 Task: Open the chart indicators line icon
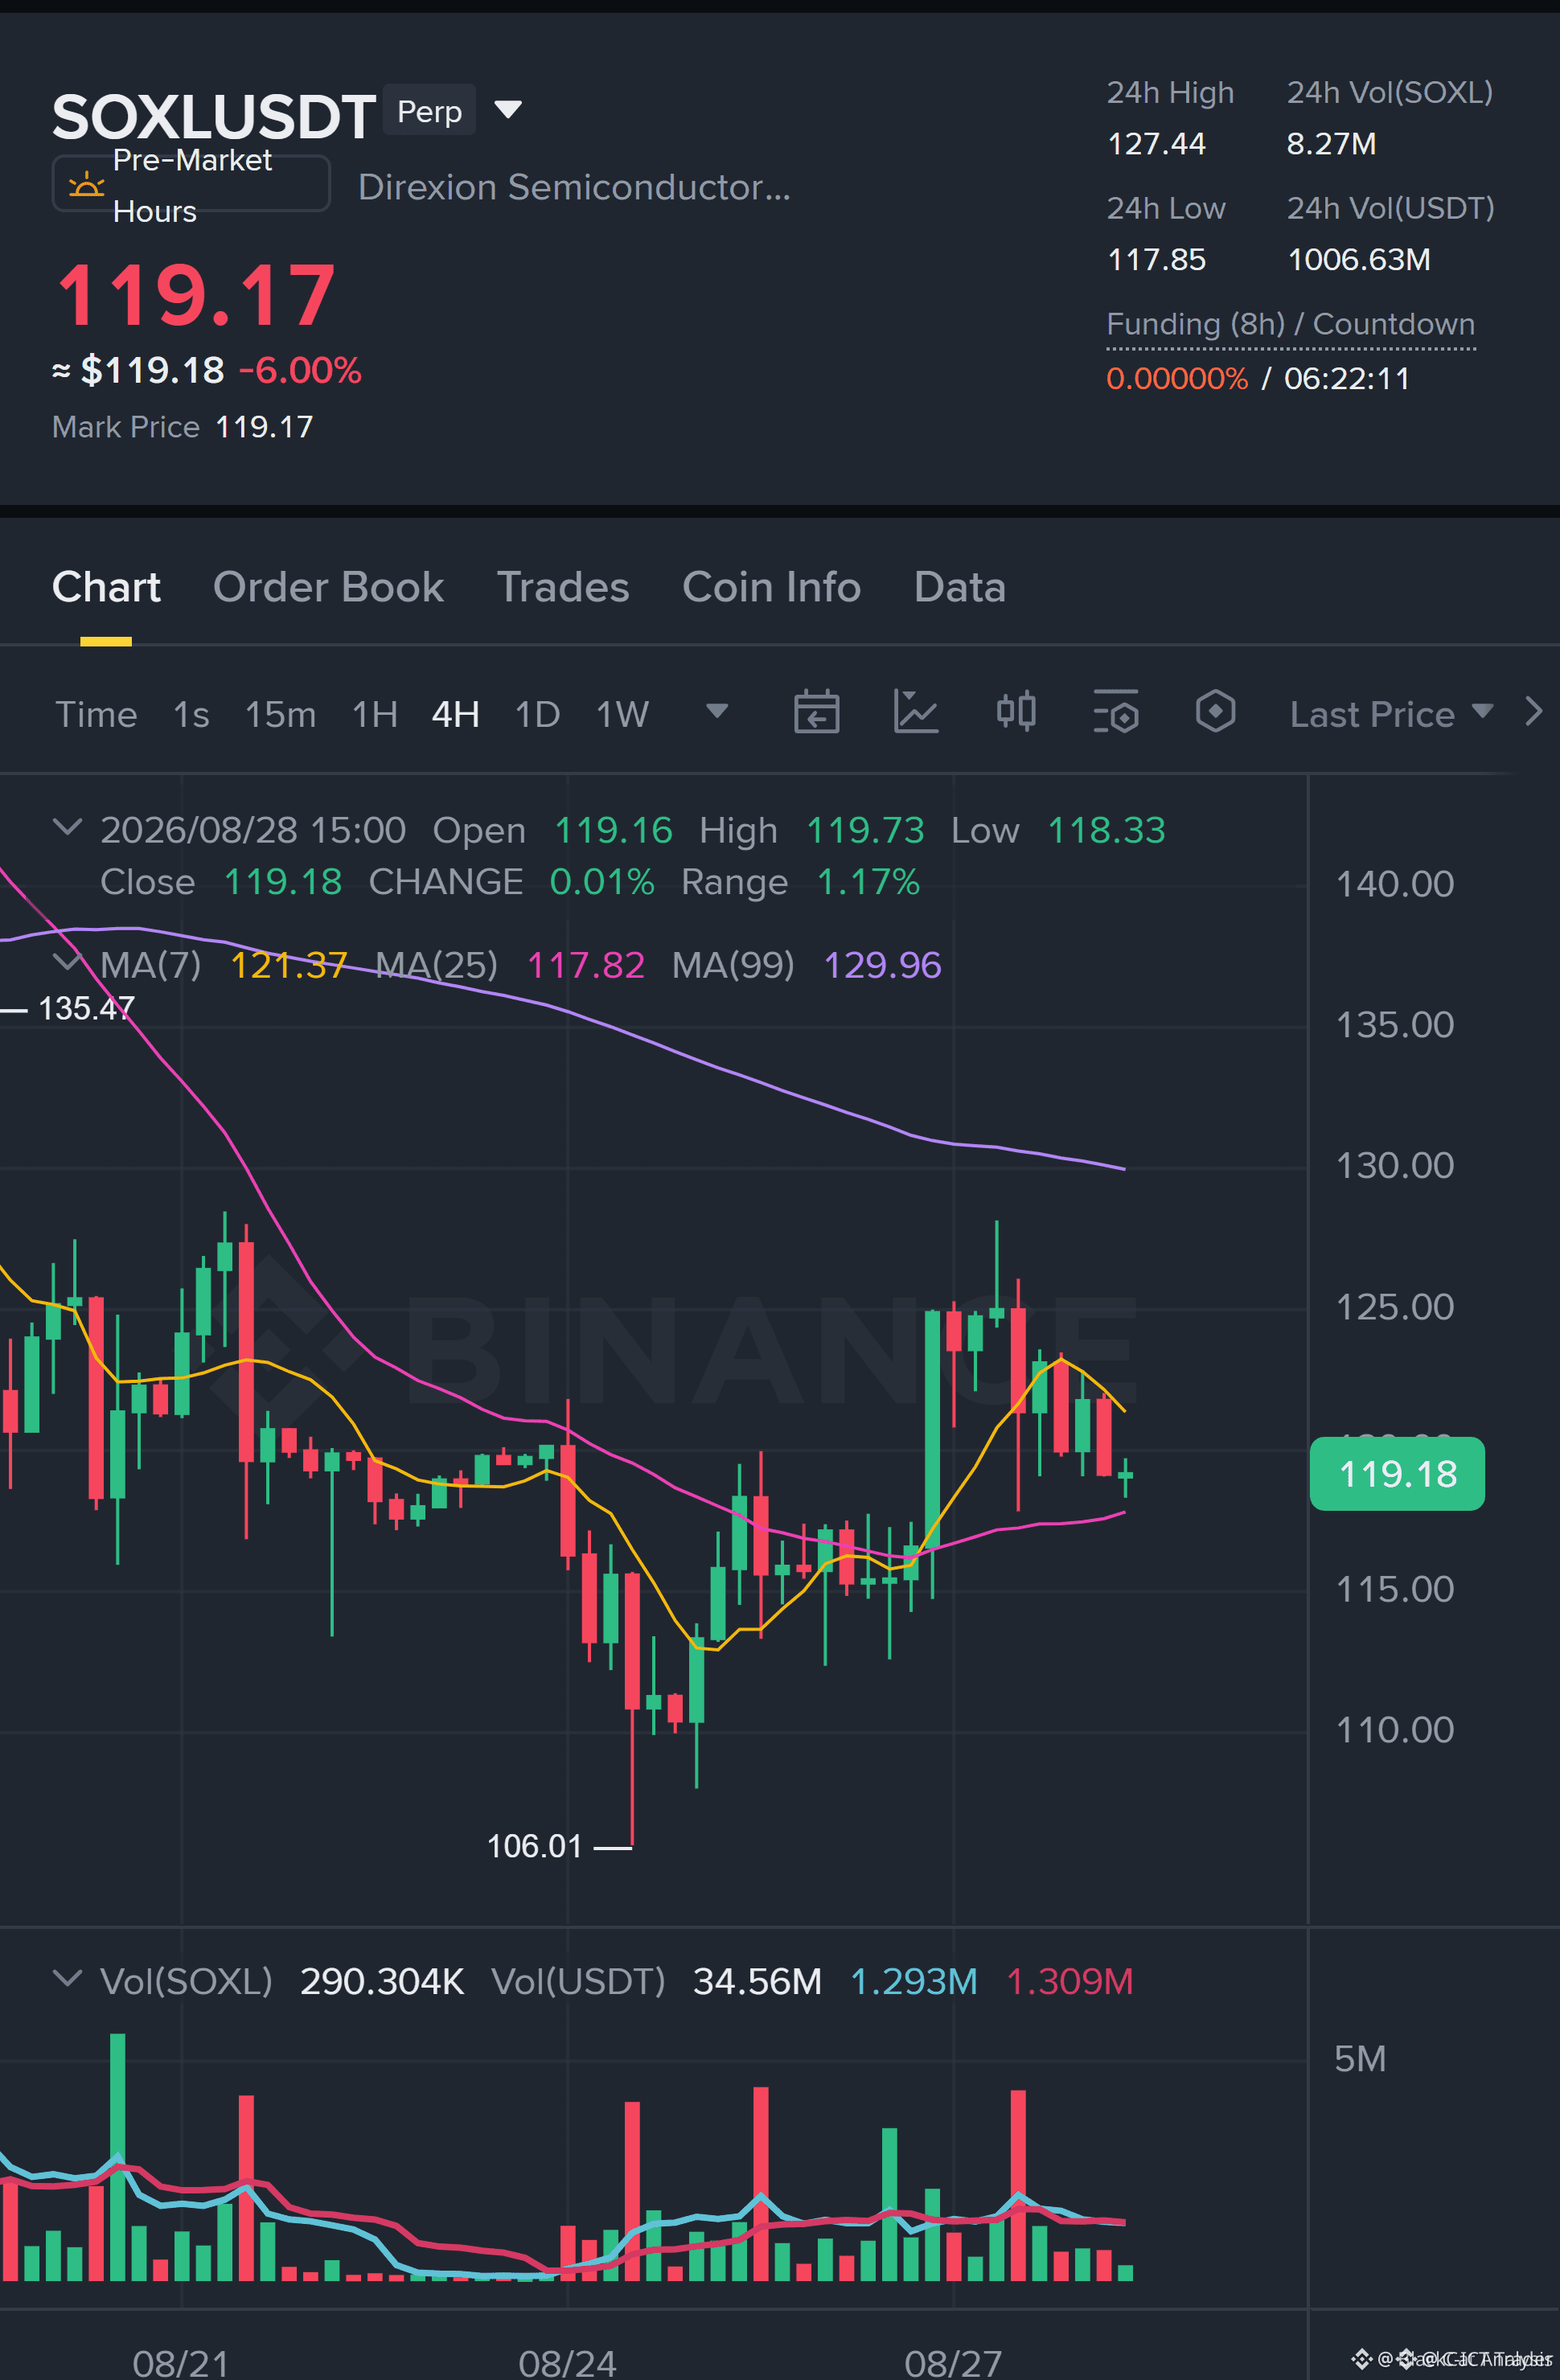[x=915, y=713]
